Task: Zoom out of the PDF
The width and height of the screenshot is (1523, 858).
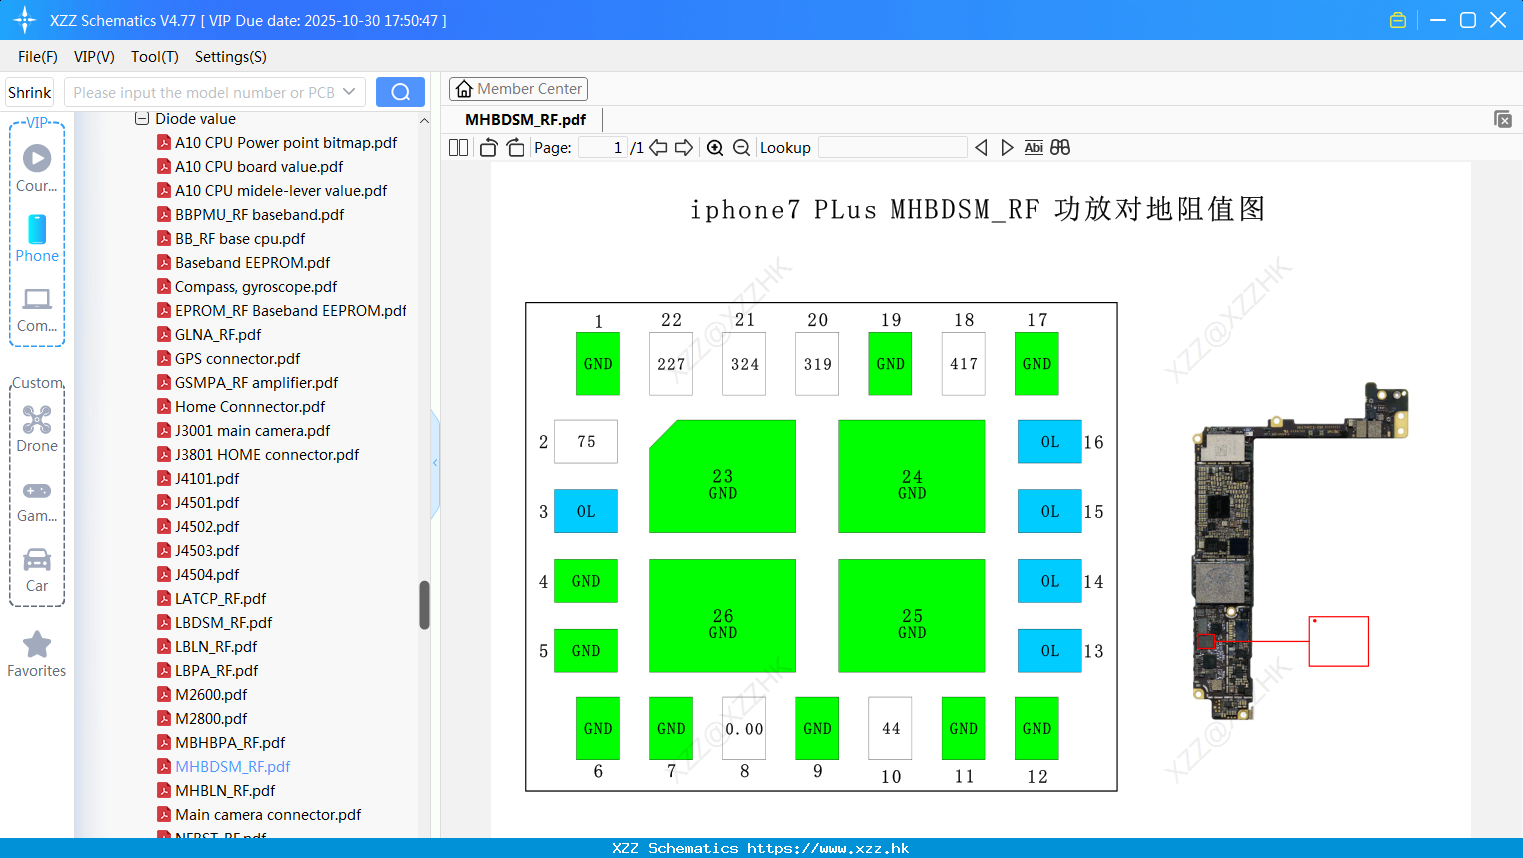Action: click(x=741, y=148)
